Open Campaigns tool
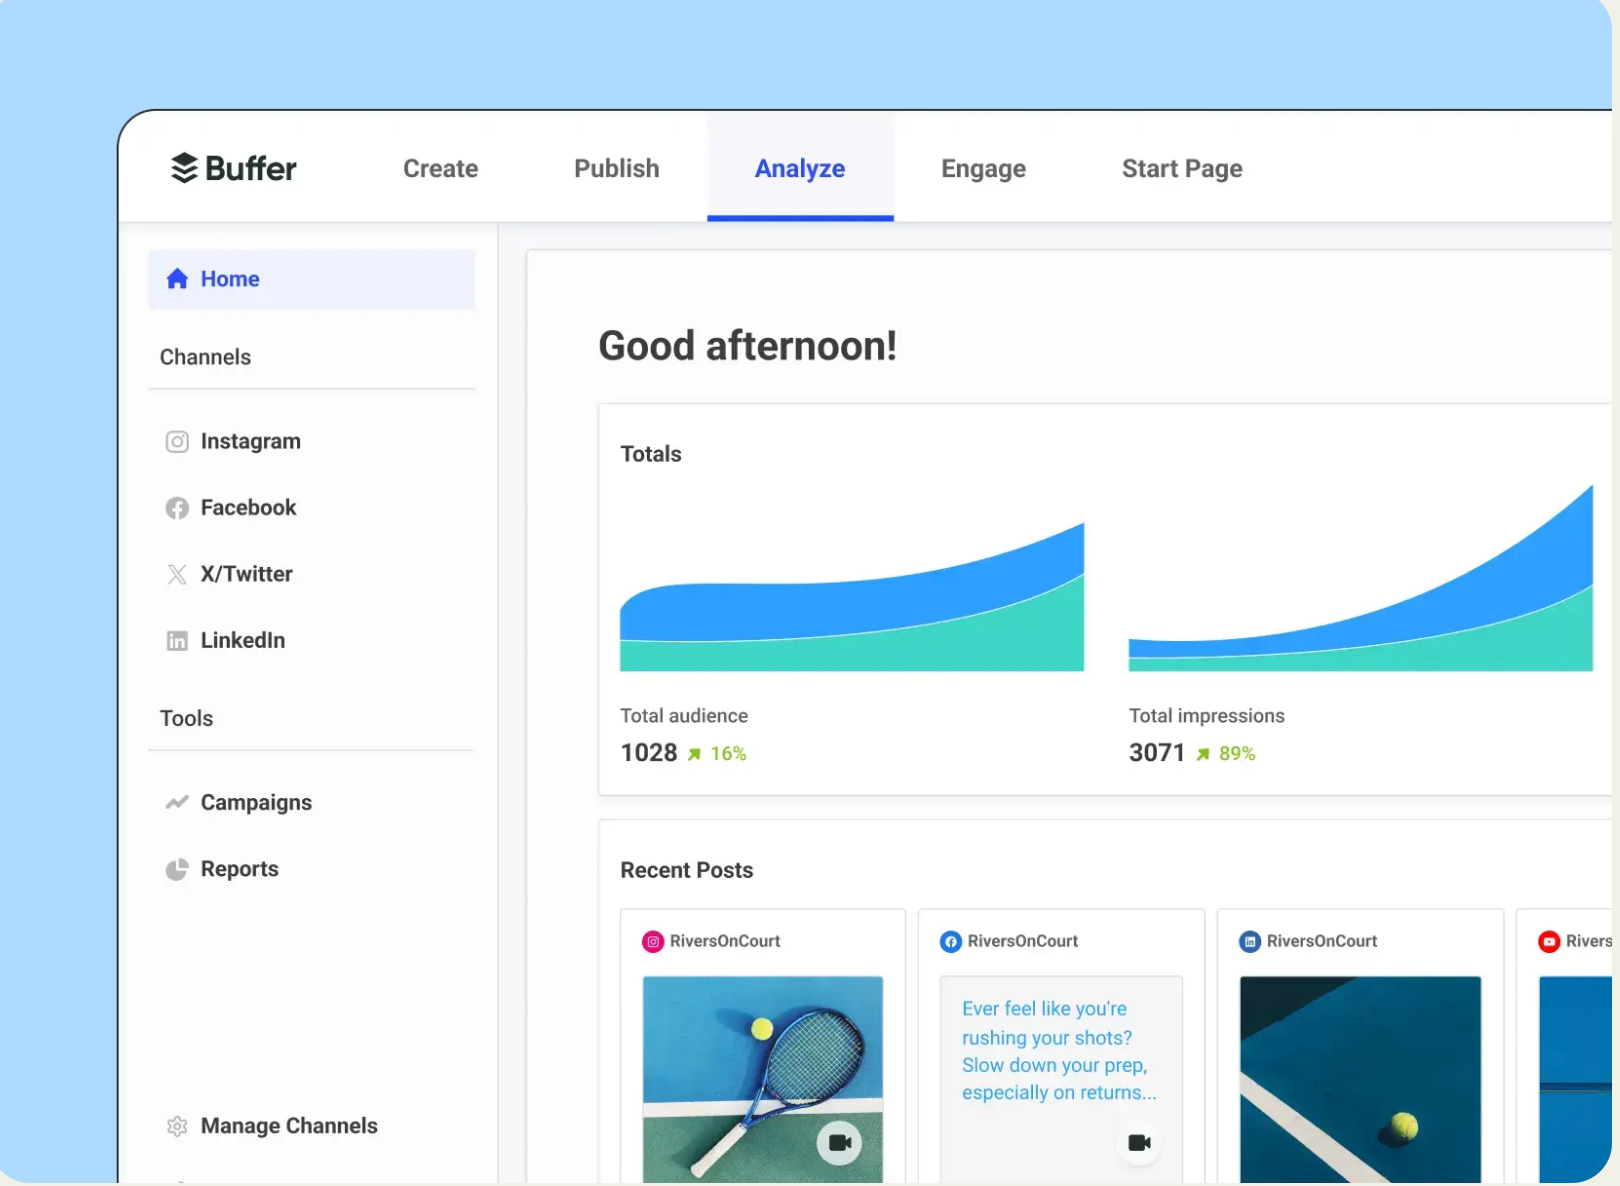 coord(256,802)
